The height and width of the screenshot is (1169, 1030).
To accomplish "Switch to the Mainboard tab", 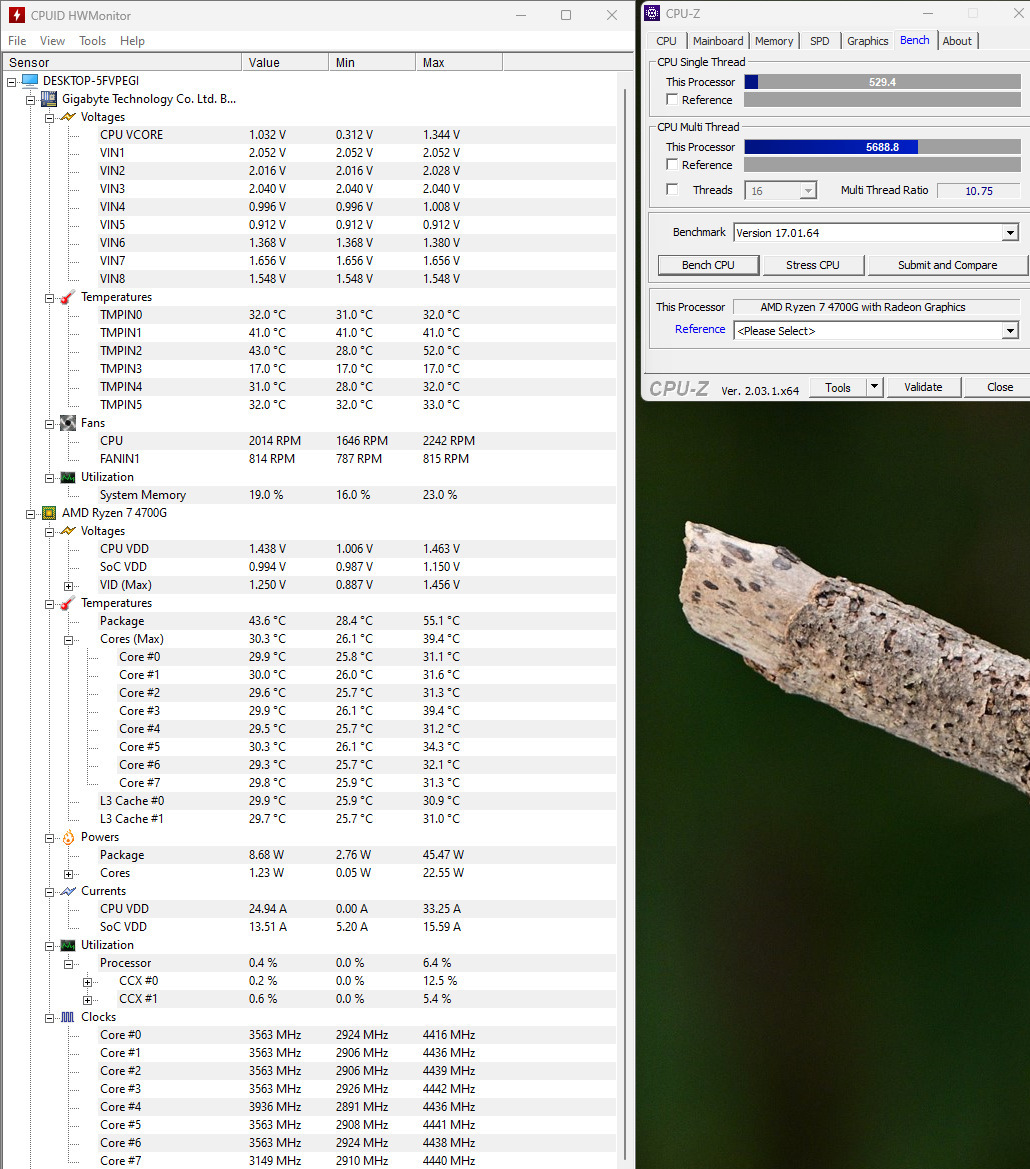I will (718, 41).
